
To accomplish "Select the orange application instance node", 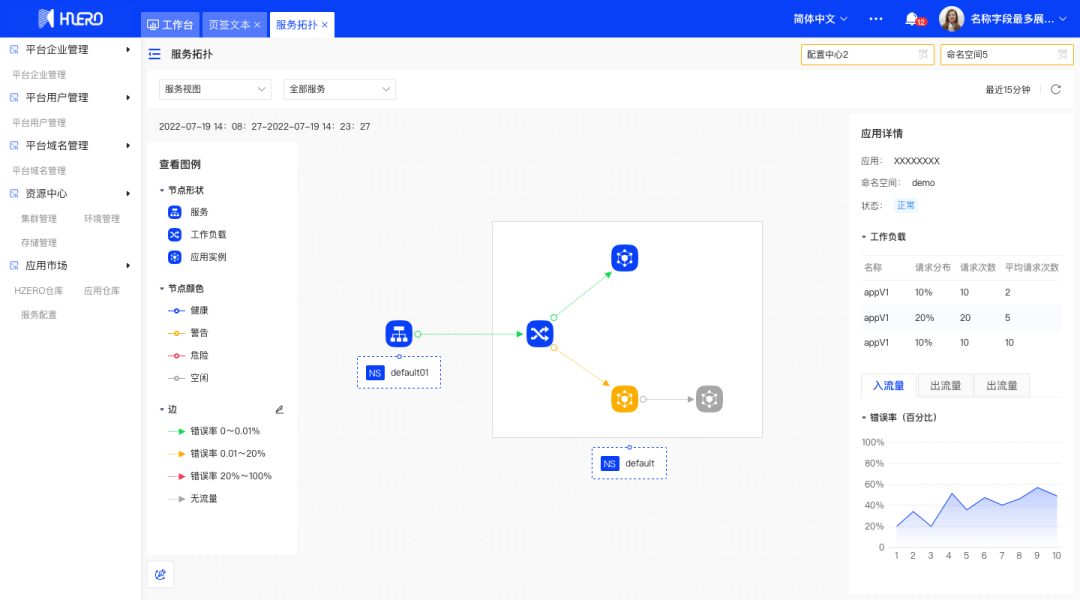I will point(625,399).
